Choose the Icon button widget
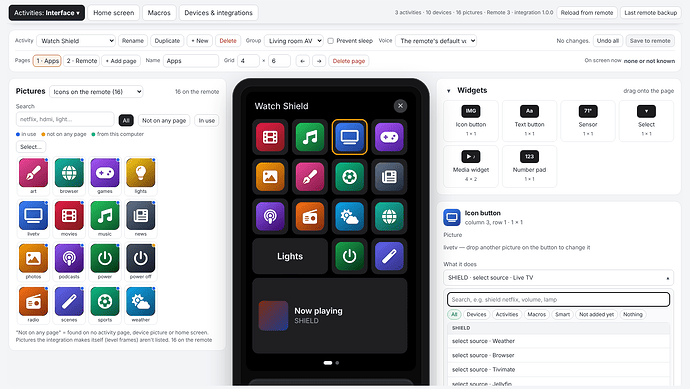The width and height of the screenshot is (690, 389). point(471,121)
